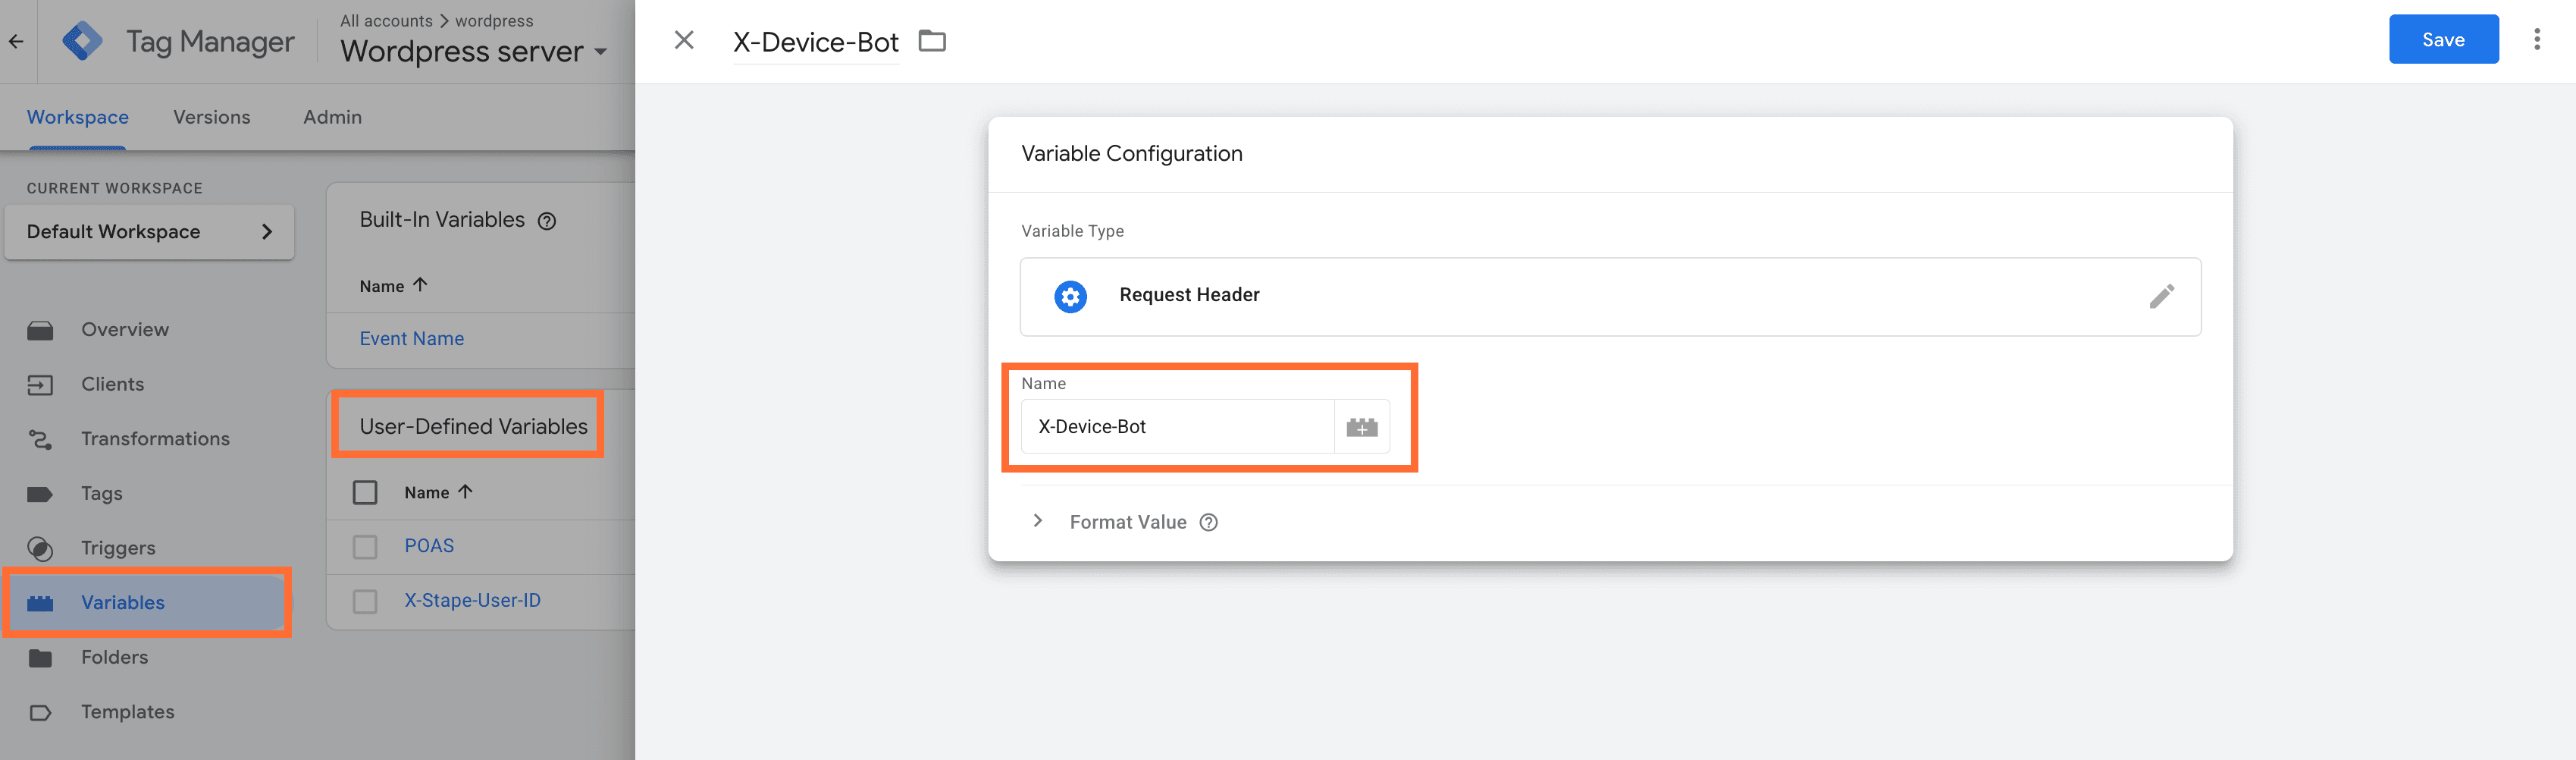Open the three-dot more actions menu
This screenshot has height=760, width=2576.
click(2536, 40)
